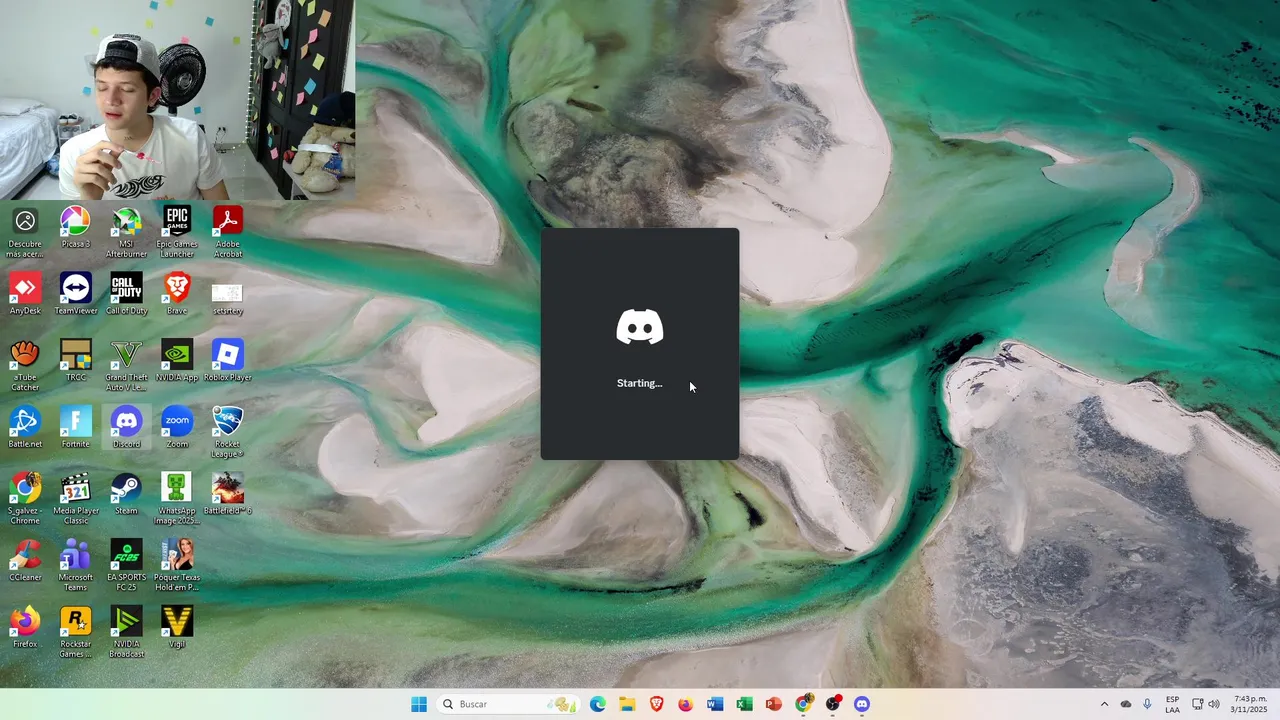Open the Windows Start menu
The image size is (1280, 720).
419,704
